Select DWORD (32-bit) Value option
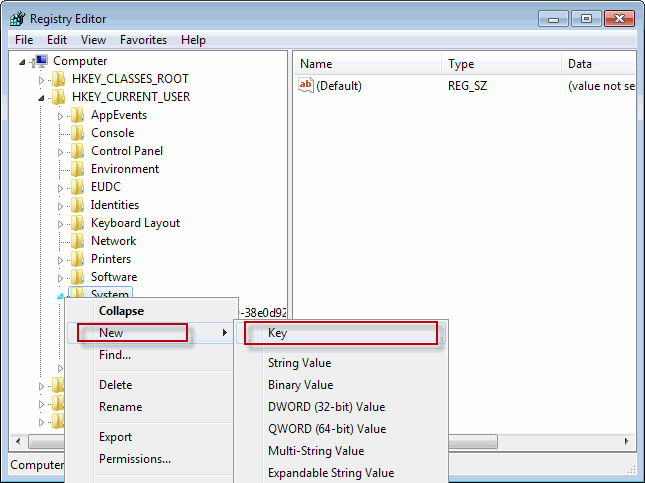The width and height of the screenshot is (645, 483). click(341, 407)
